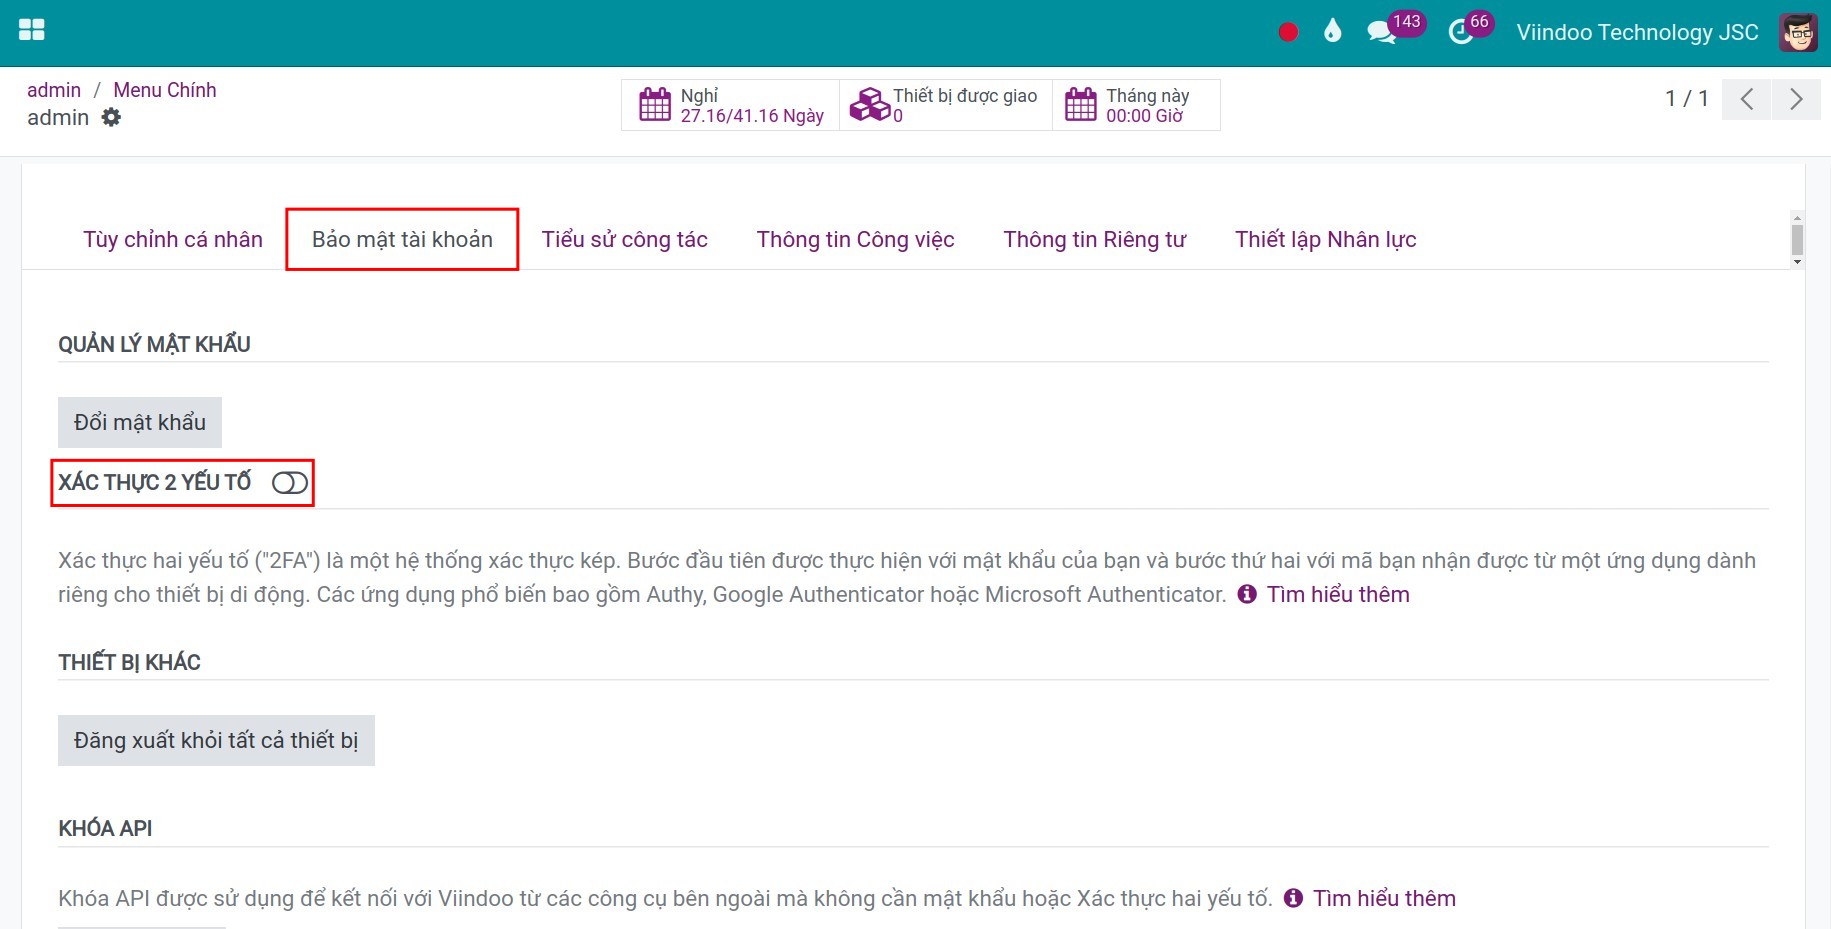Open the Thiết bị được giao stat button
Image resolution: width=1831 pixels, height=929 pixels.
pos(946,105)
